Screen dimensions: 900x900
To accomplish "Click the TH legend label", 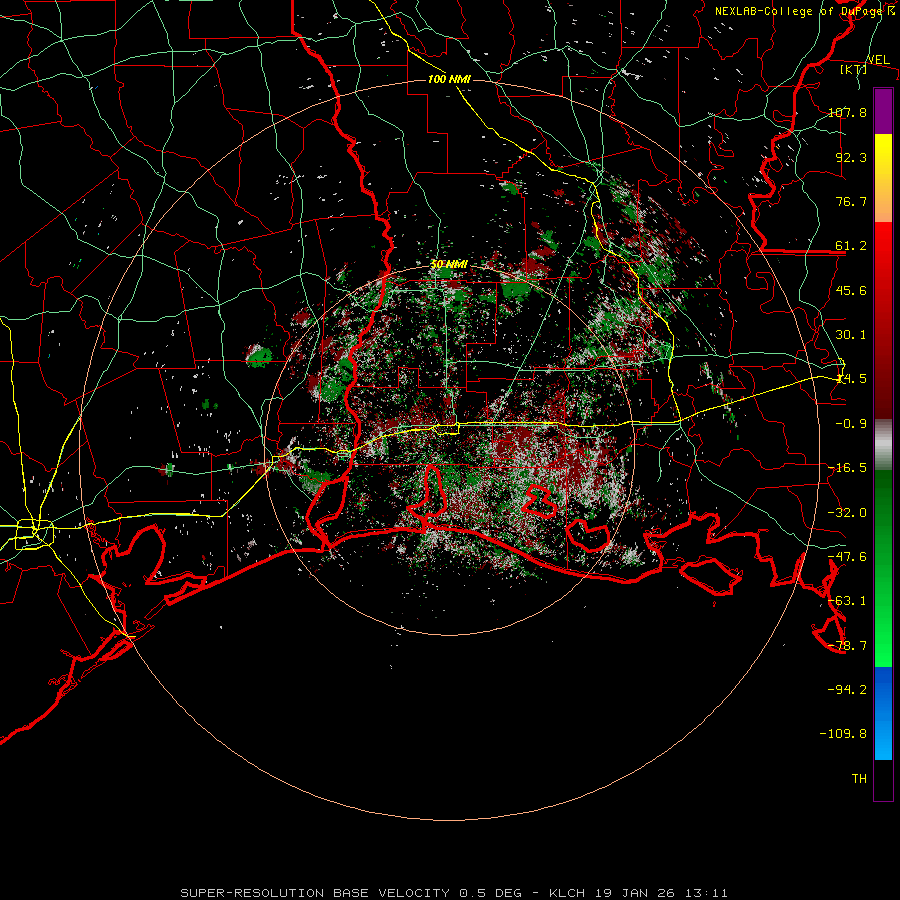I will click(859, 779).
